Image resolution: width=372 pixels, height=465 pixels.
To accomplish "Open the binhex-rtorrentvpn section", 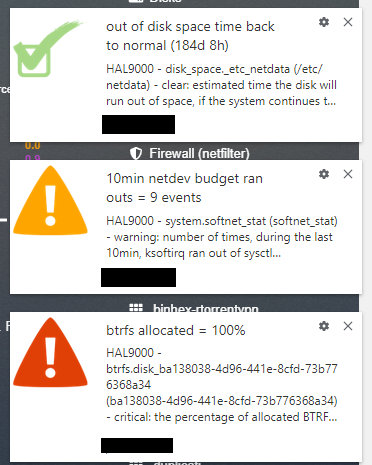I will (x=206, y=308).
